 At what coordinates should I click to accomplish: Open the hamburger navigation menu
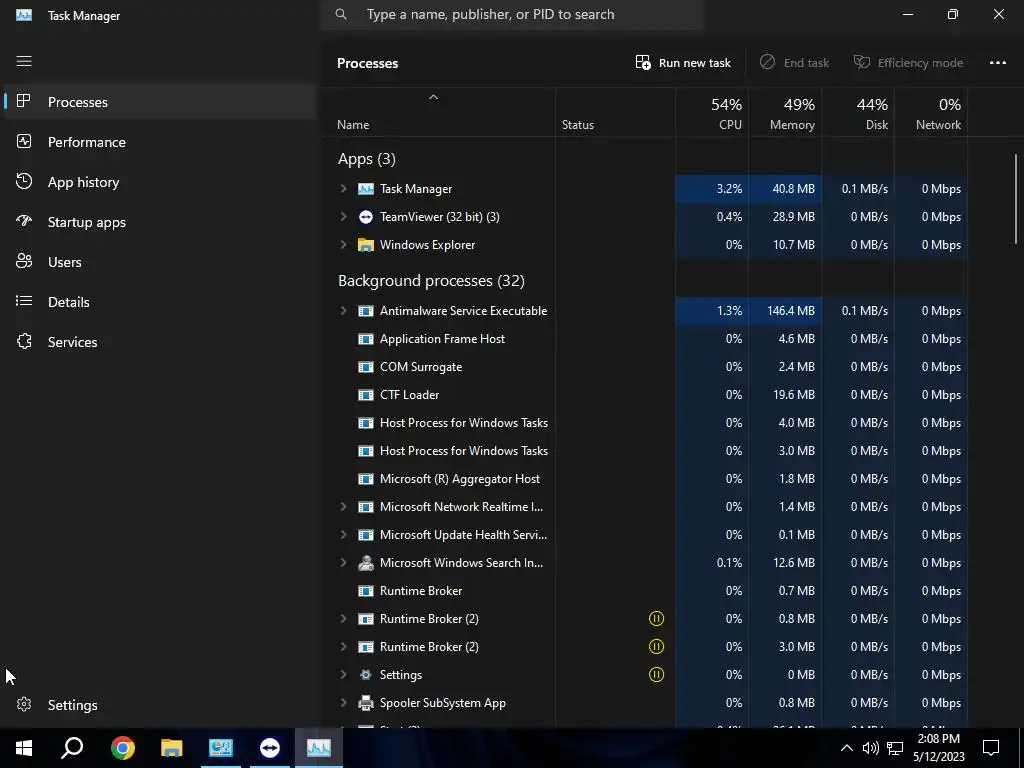click(x=24, y=61)
